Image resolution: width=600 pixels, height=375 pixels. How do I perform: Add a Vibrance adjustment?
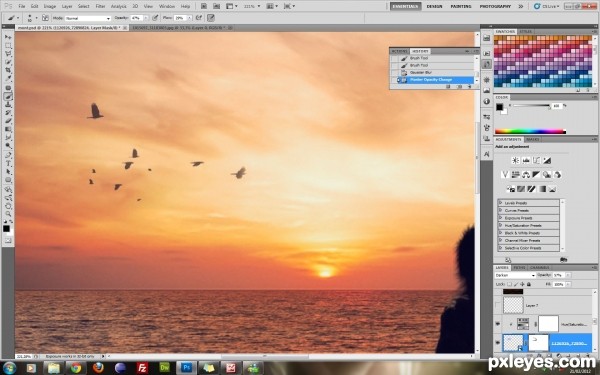coord(505,175)
